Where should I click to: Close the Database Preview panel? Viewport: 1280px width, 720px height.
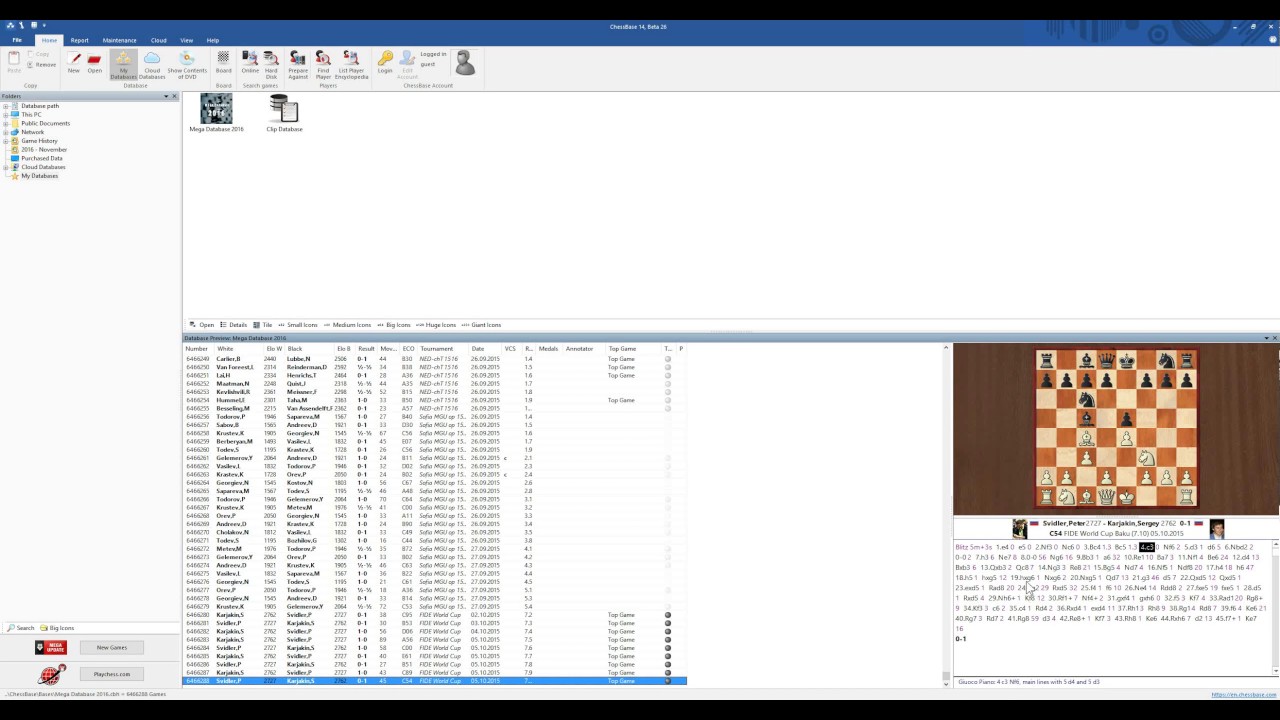[x=1275, y=338]
